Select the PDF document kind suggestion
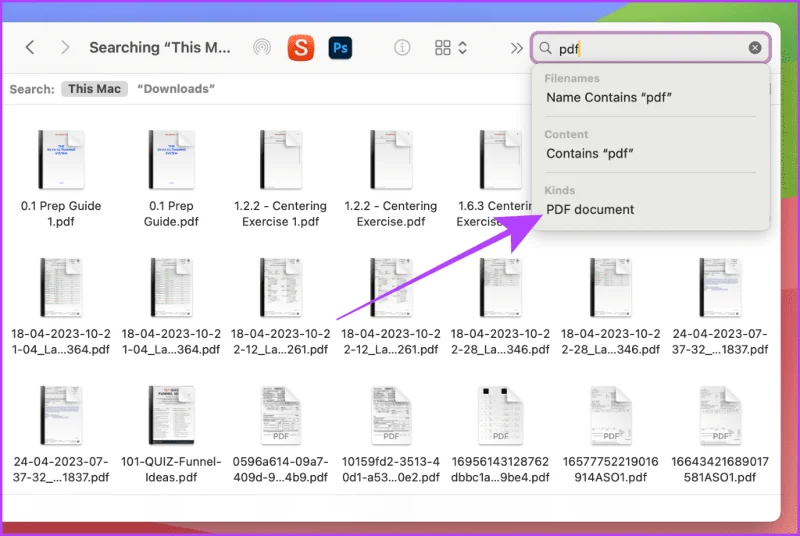 tap(590, 210)
